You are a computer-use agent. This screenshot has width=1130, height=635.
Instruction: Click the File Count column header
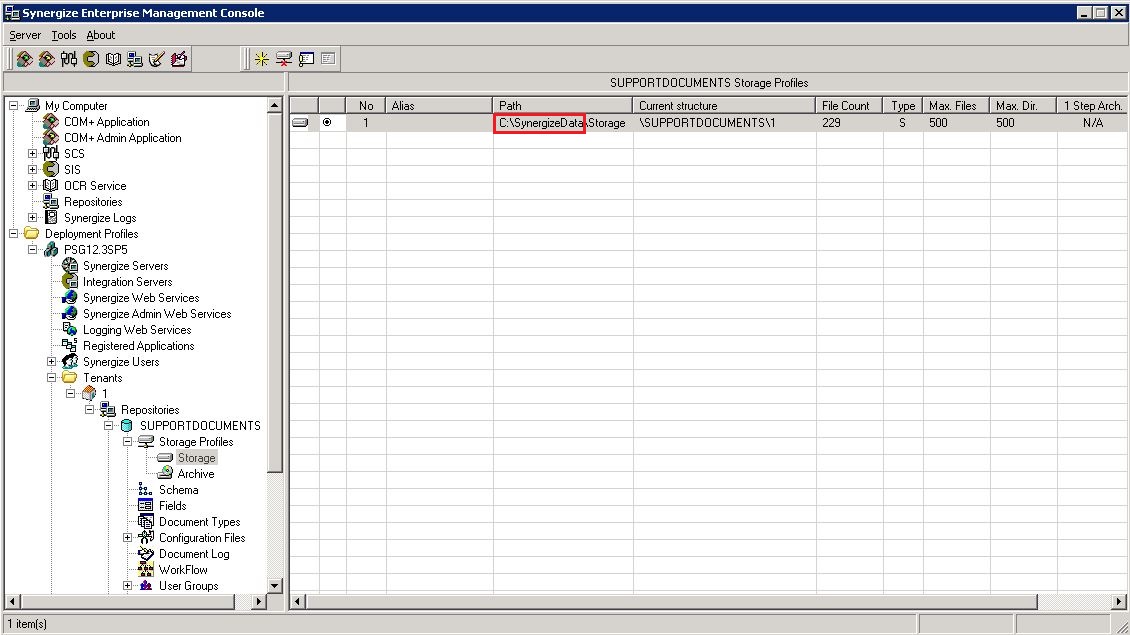point(850,106)
